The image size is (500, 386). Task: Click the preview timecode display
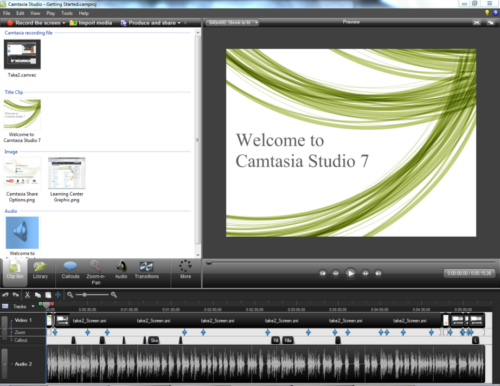469,273
